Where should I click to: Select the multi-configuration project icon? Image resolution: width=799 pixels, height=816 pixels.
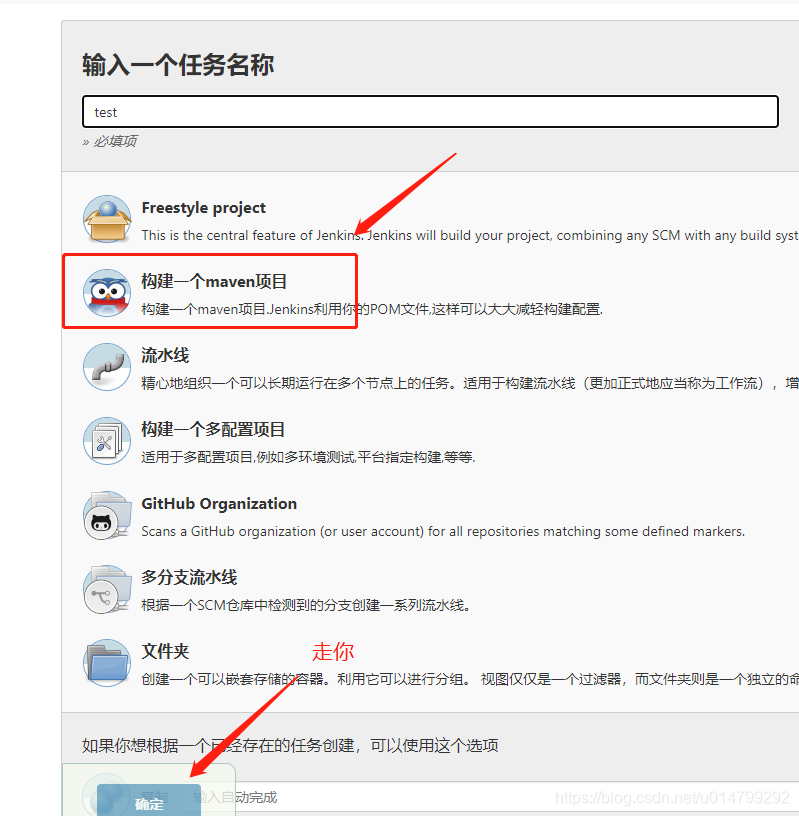[107, 441]
